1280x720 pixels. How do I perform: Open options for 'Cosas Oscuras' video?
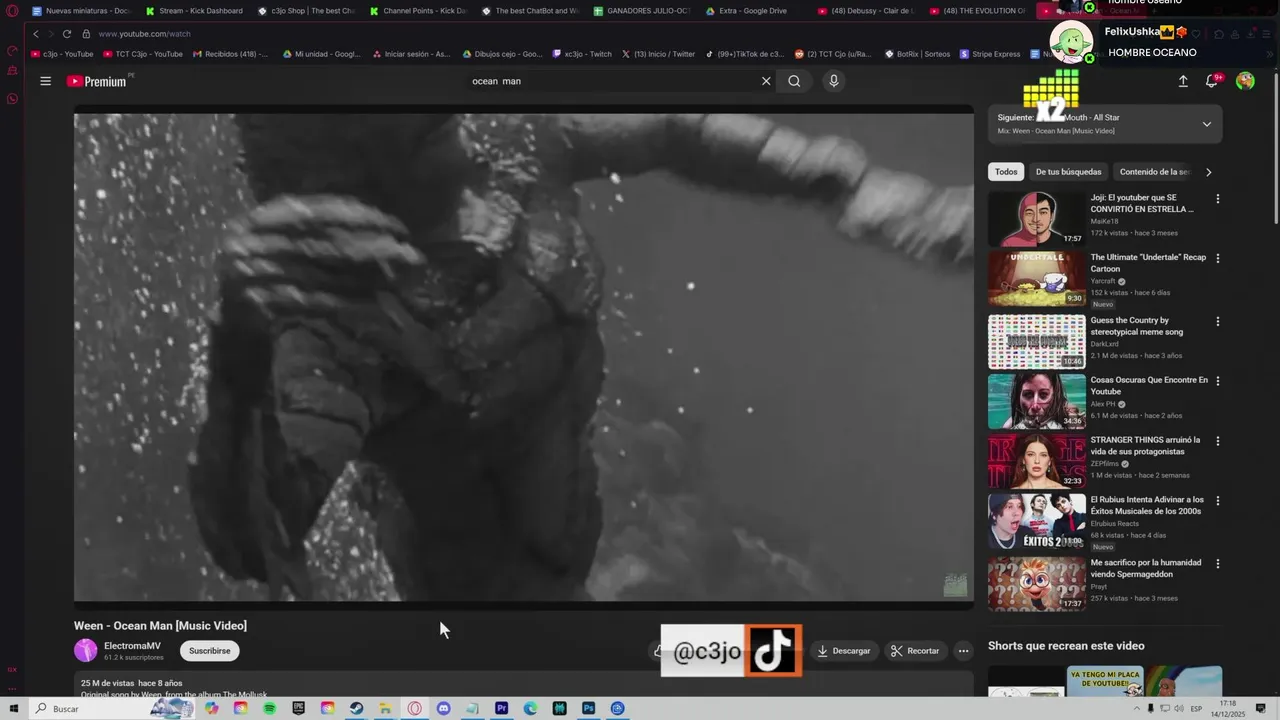pyautogui.click(x=1217, y=381)
